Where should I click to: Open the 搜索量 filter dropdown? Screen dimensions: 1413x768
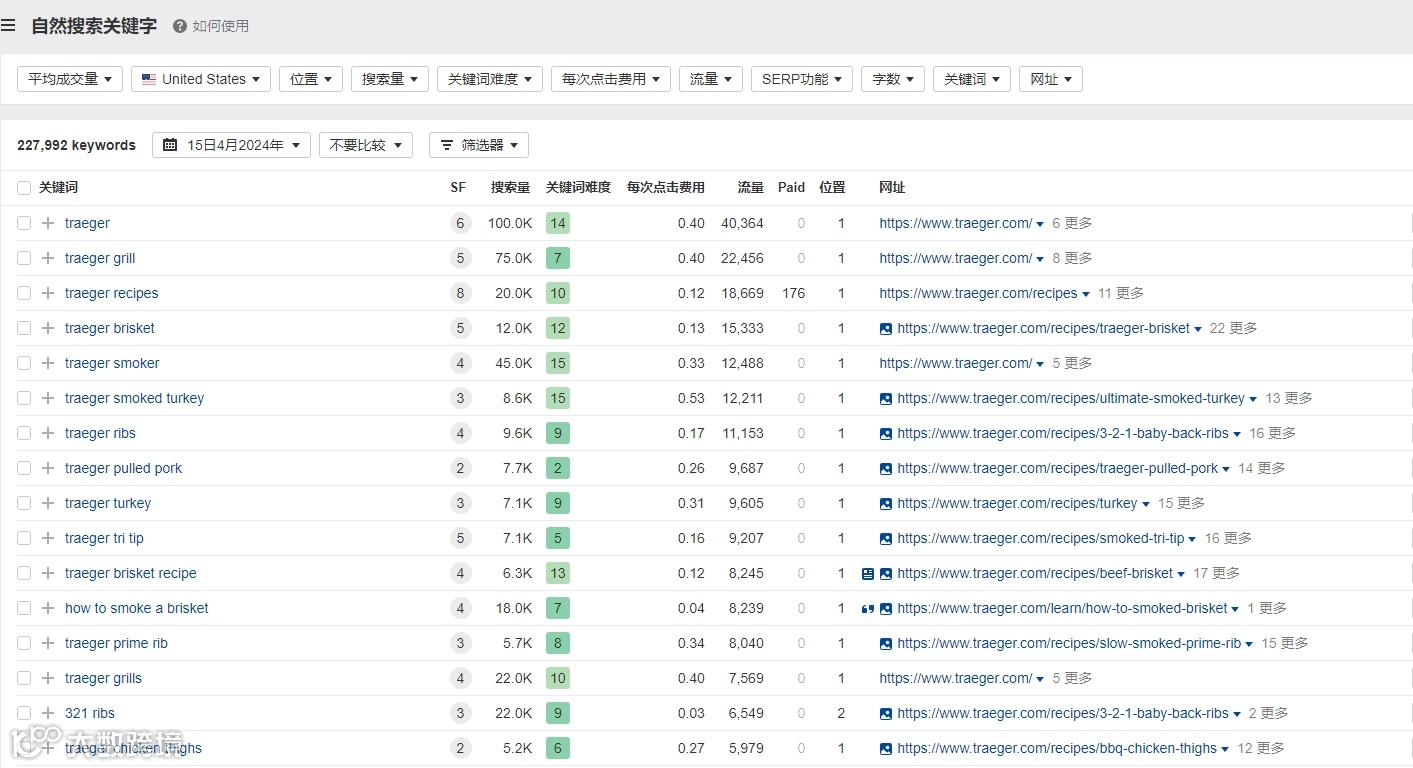[390, 79]
